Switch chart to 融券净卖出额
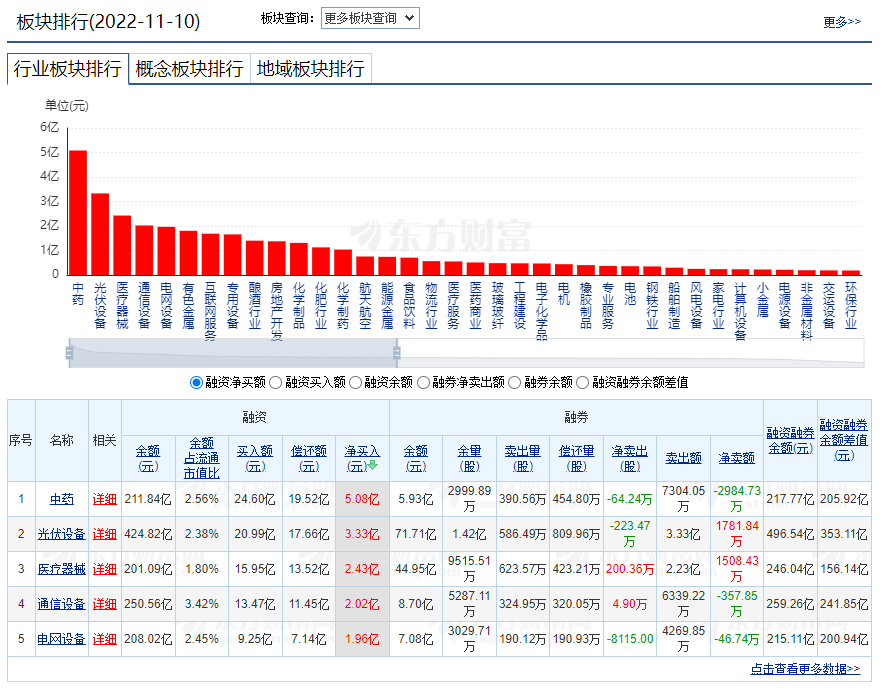The height and width of the screenshot is (694, 890). pyautogui.click(x=423, y=382)
